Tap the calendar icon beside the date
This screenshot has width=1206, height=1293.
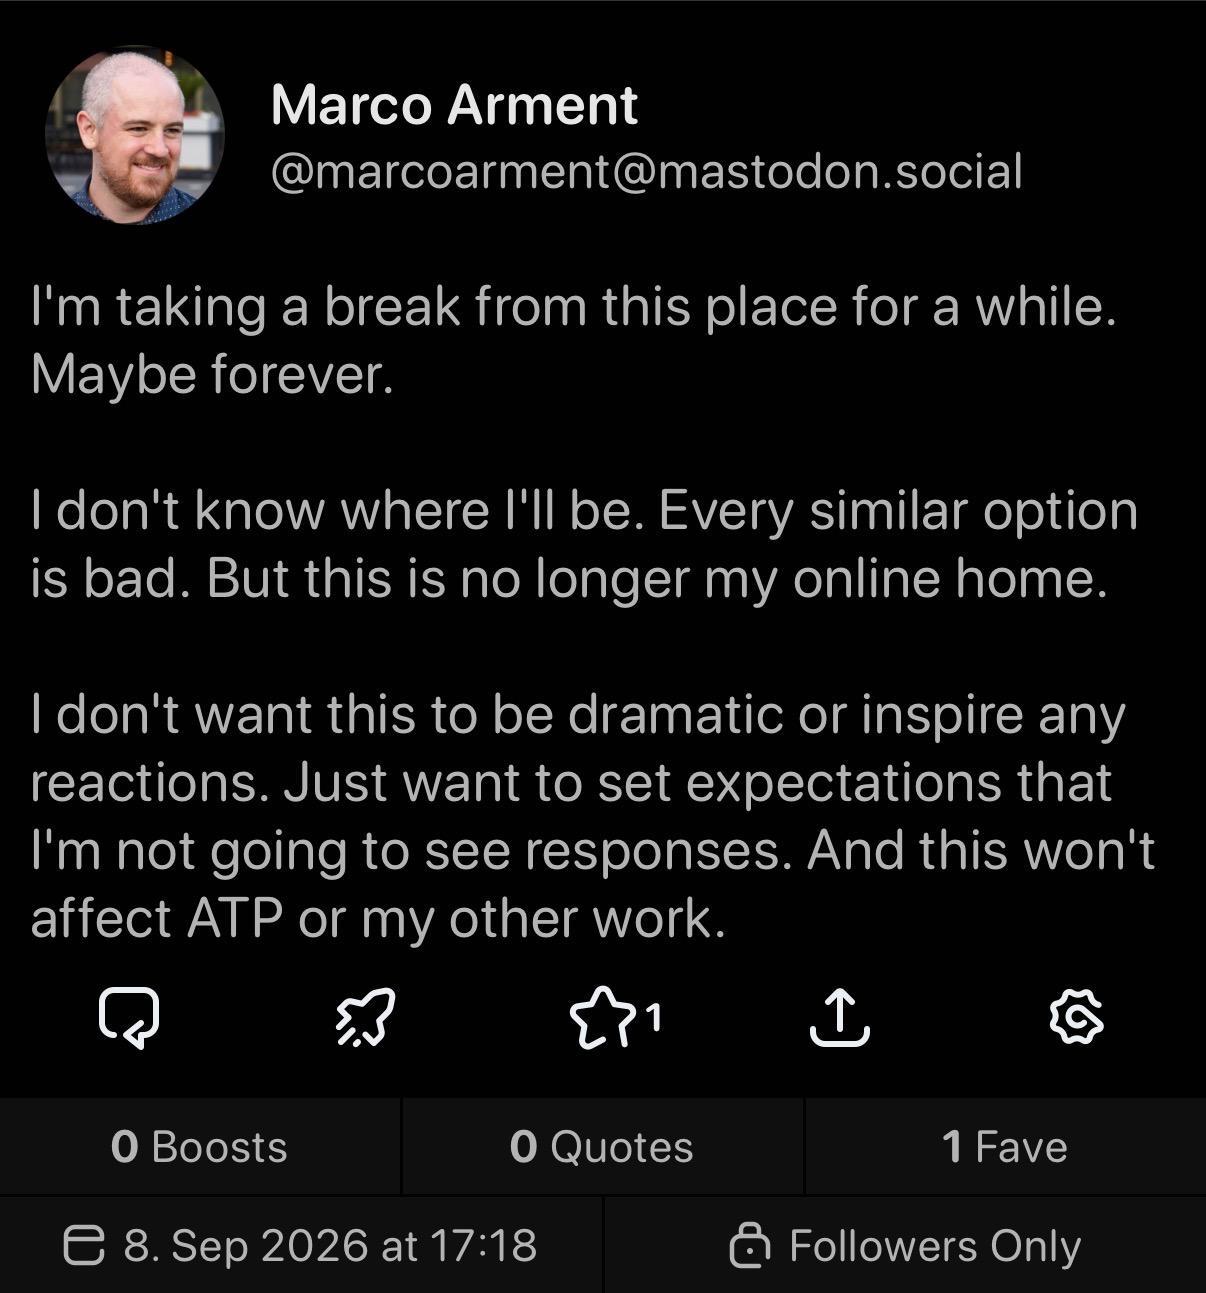[x=84, y=1246]
